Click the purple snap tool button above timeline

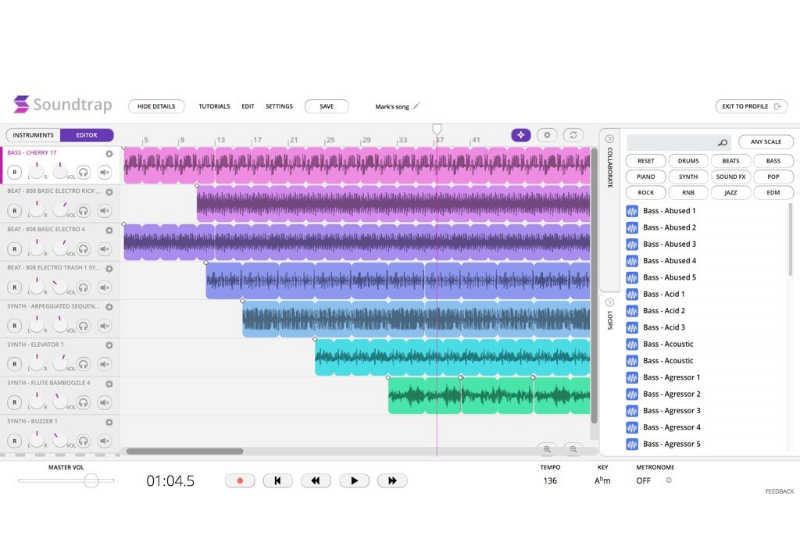[x=521, y=135]
